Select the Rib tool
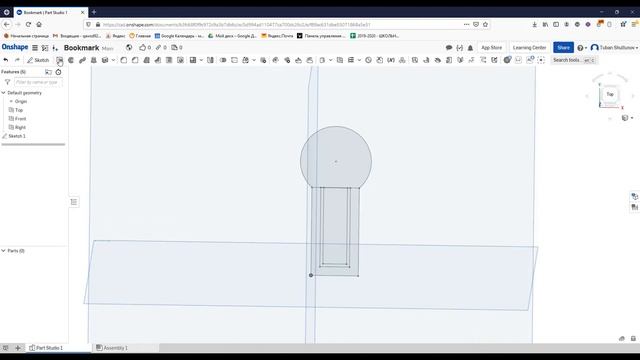Screen dimensions: 640x360 [158, 60]
